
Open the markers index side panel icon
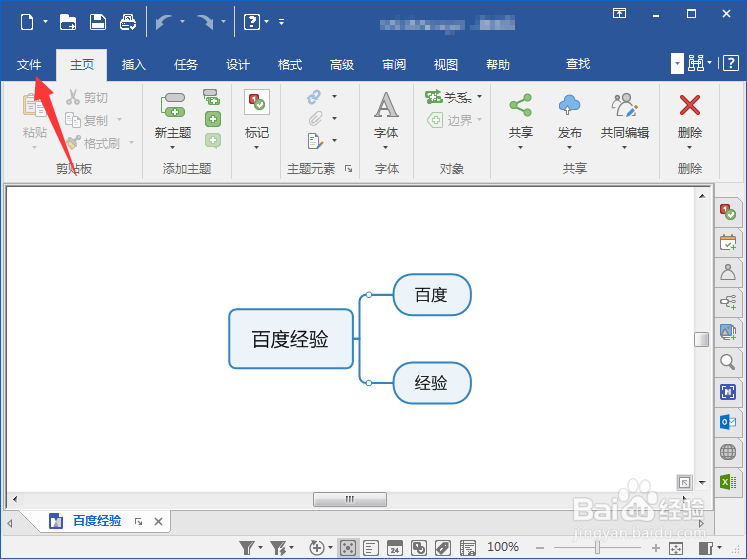pyautogui.click(x=727, y=212)
